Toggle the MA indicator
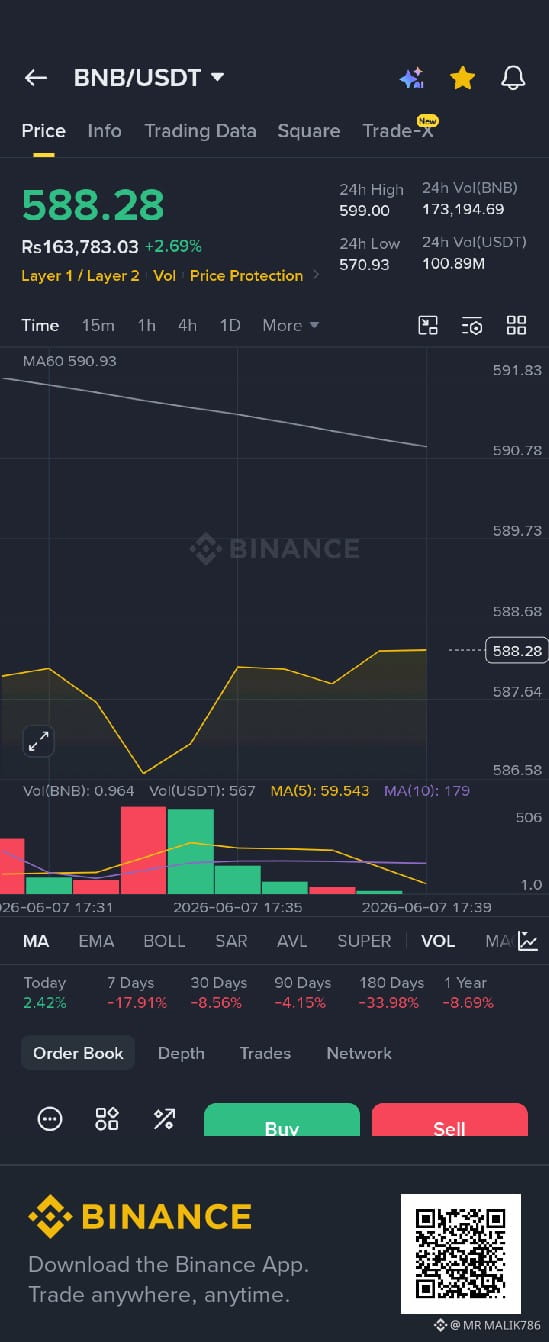Screen dimensions: 549x1342 (36, 941)
